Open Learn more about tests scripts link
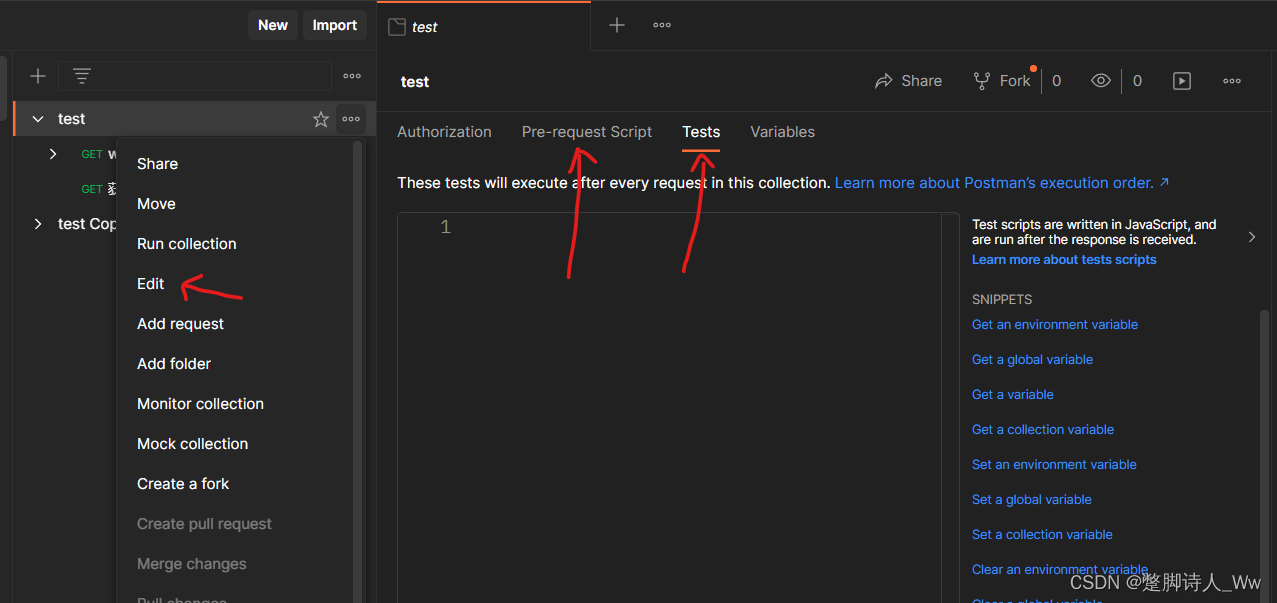 tap(1064, 260)
